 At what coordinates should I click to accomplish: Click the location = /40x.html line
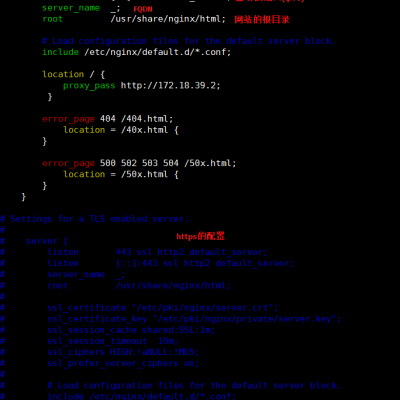(121, 130)
